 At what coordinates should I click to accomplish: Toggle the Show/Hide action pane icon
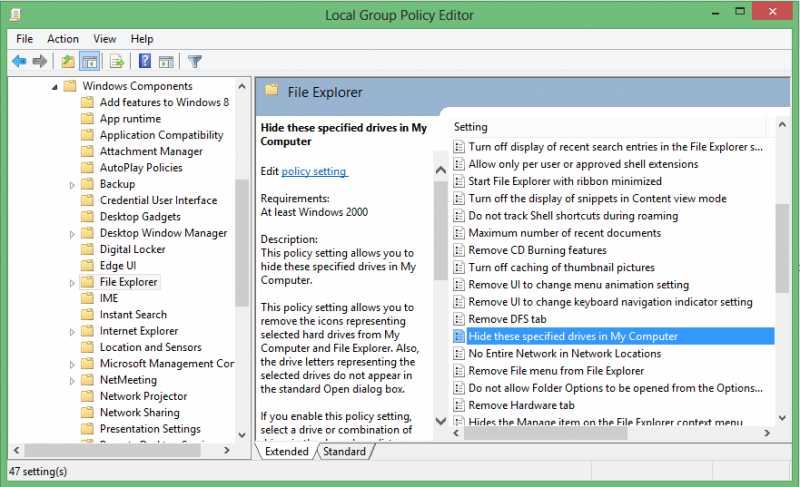click(x=166, y=62)
